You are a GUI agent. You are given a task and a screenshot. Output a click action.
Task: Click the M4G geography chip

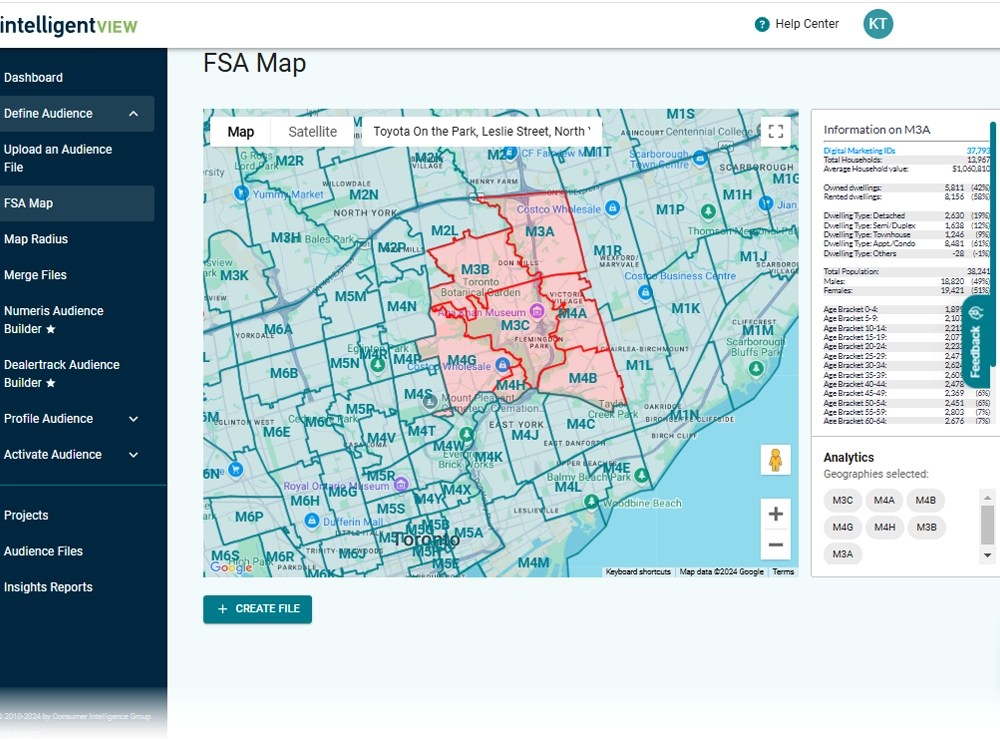(x=842, y=527)
